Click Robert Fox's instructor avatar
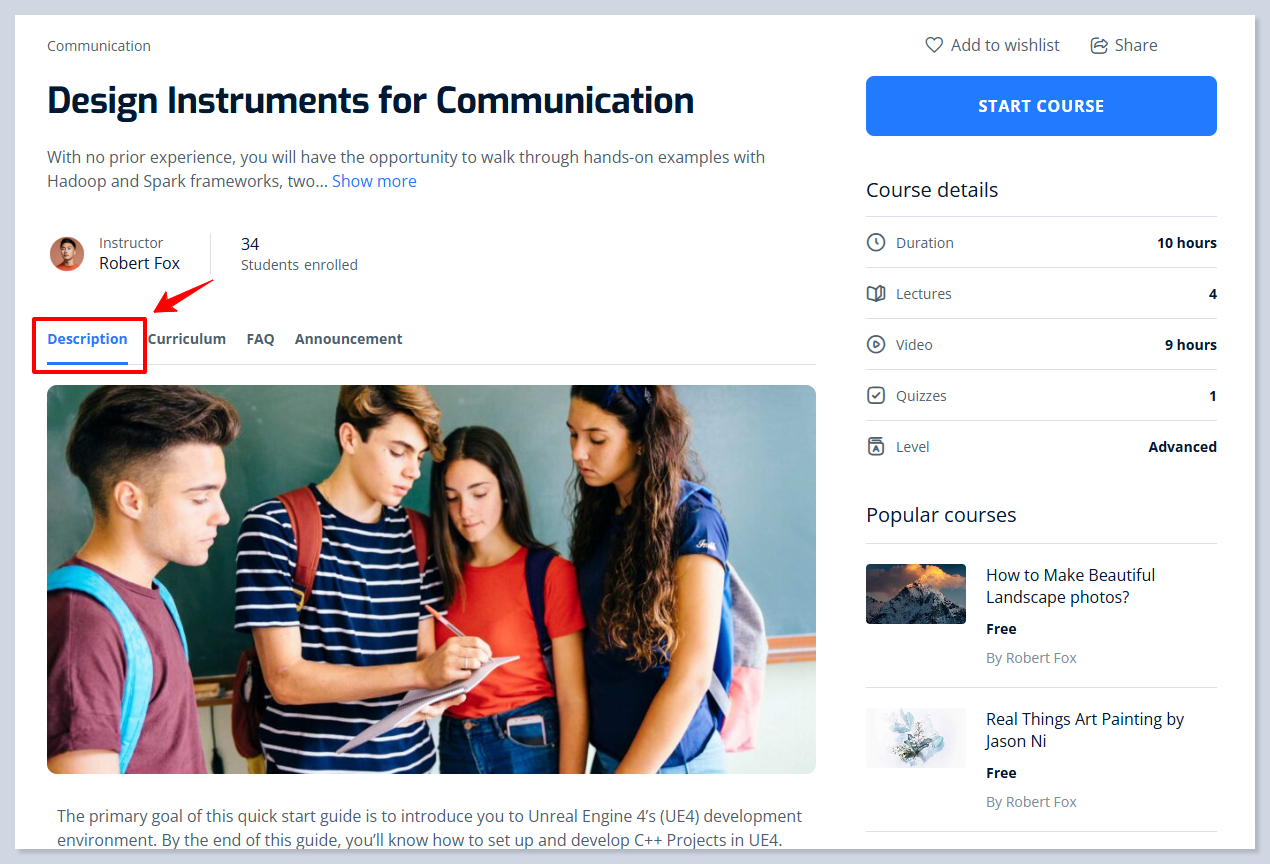Viewport: 1270px width, 864px height. [x=67, y=254]
